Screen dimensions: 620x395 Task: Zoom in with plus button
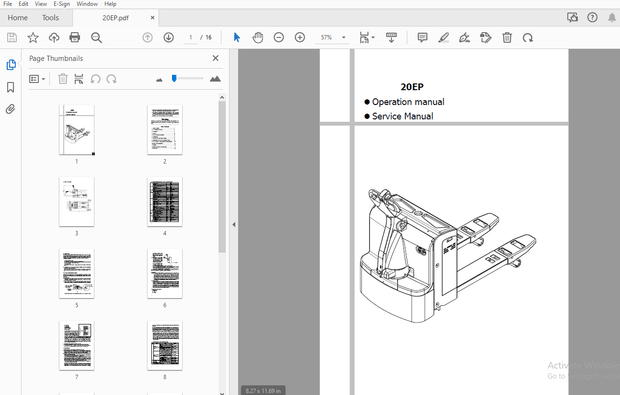pos(300,38)
